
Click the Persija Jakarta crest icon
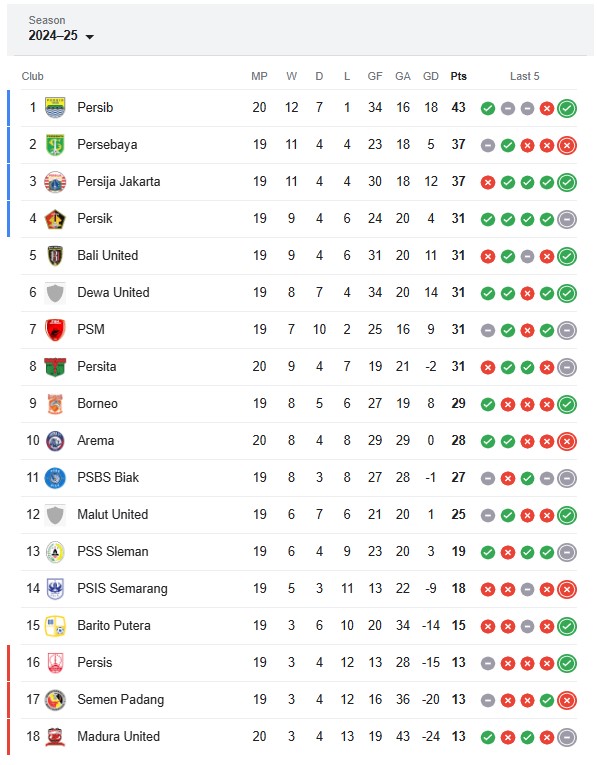(55, 181)
